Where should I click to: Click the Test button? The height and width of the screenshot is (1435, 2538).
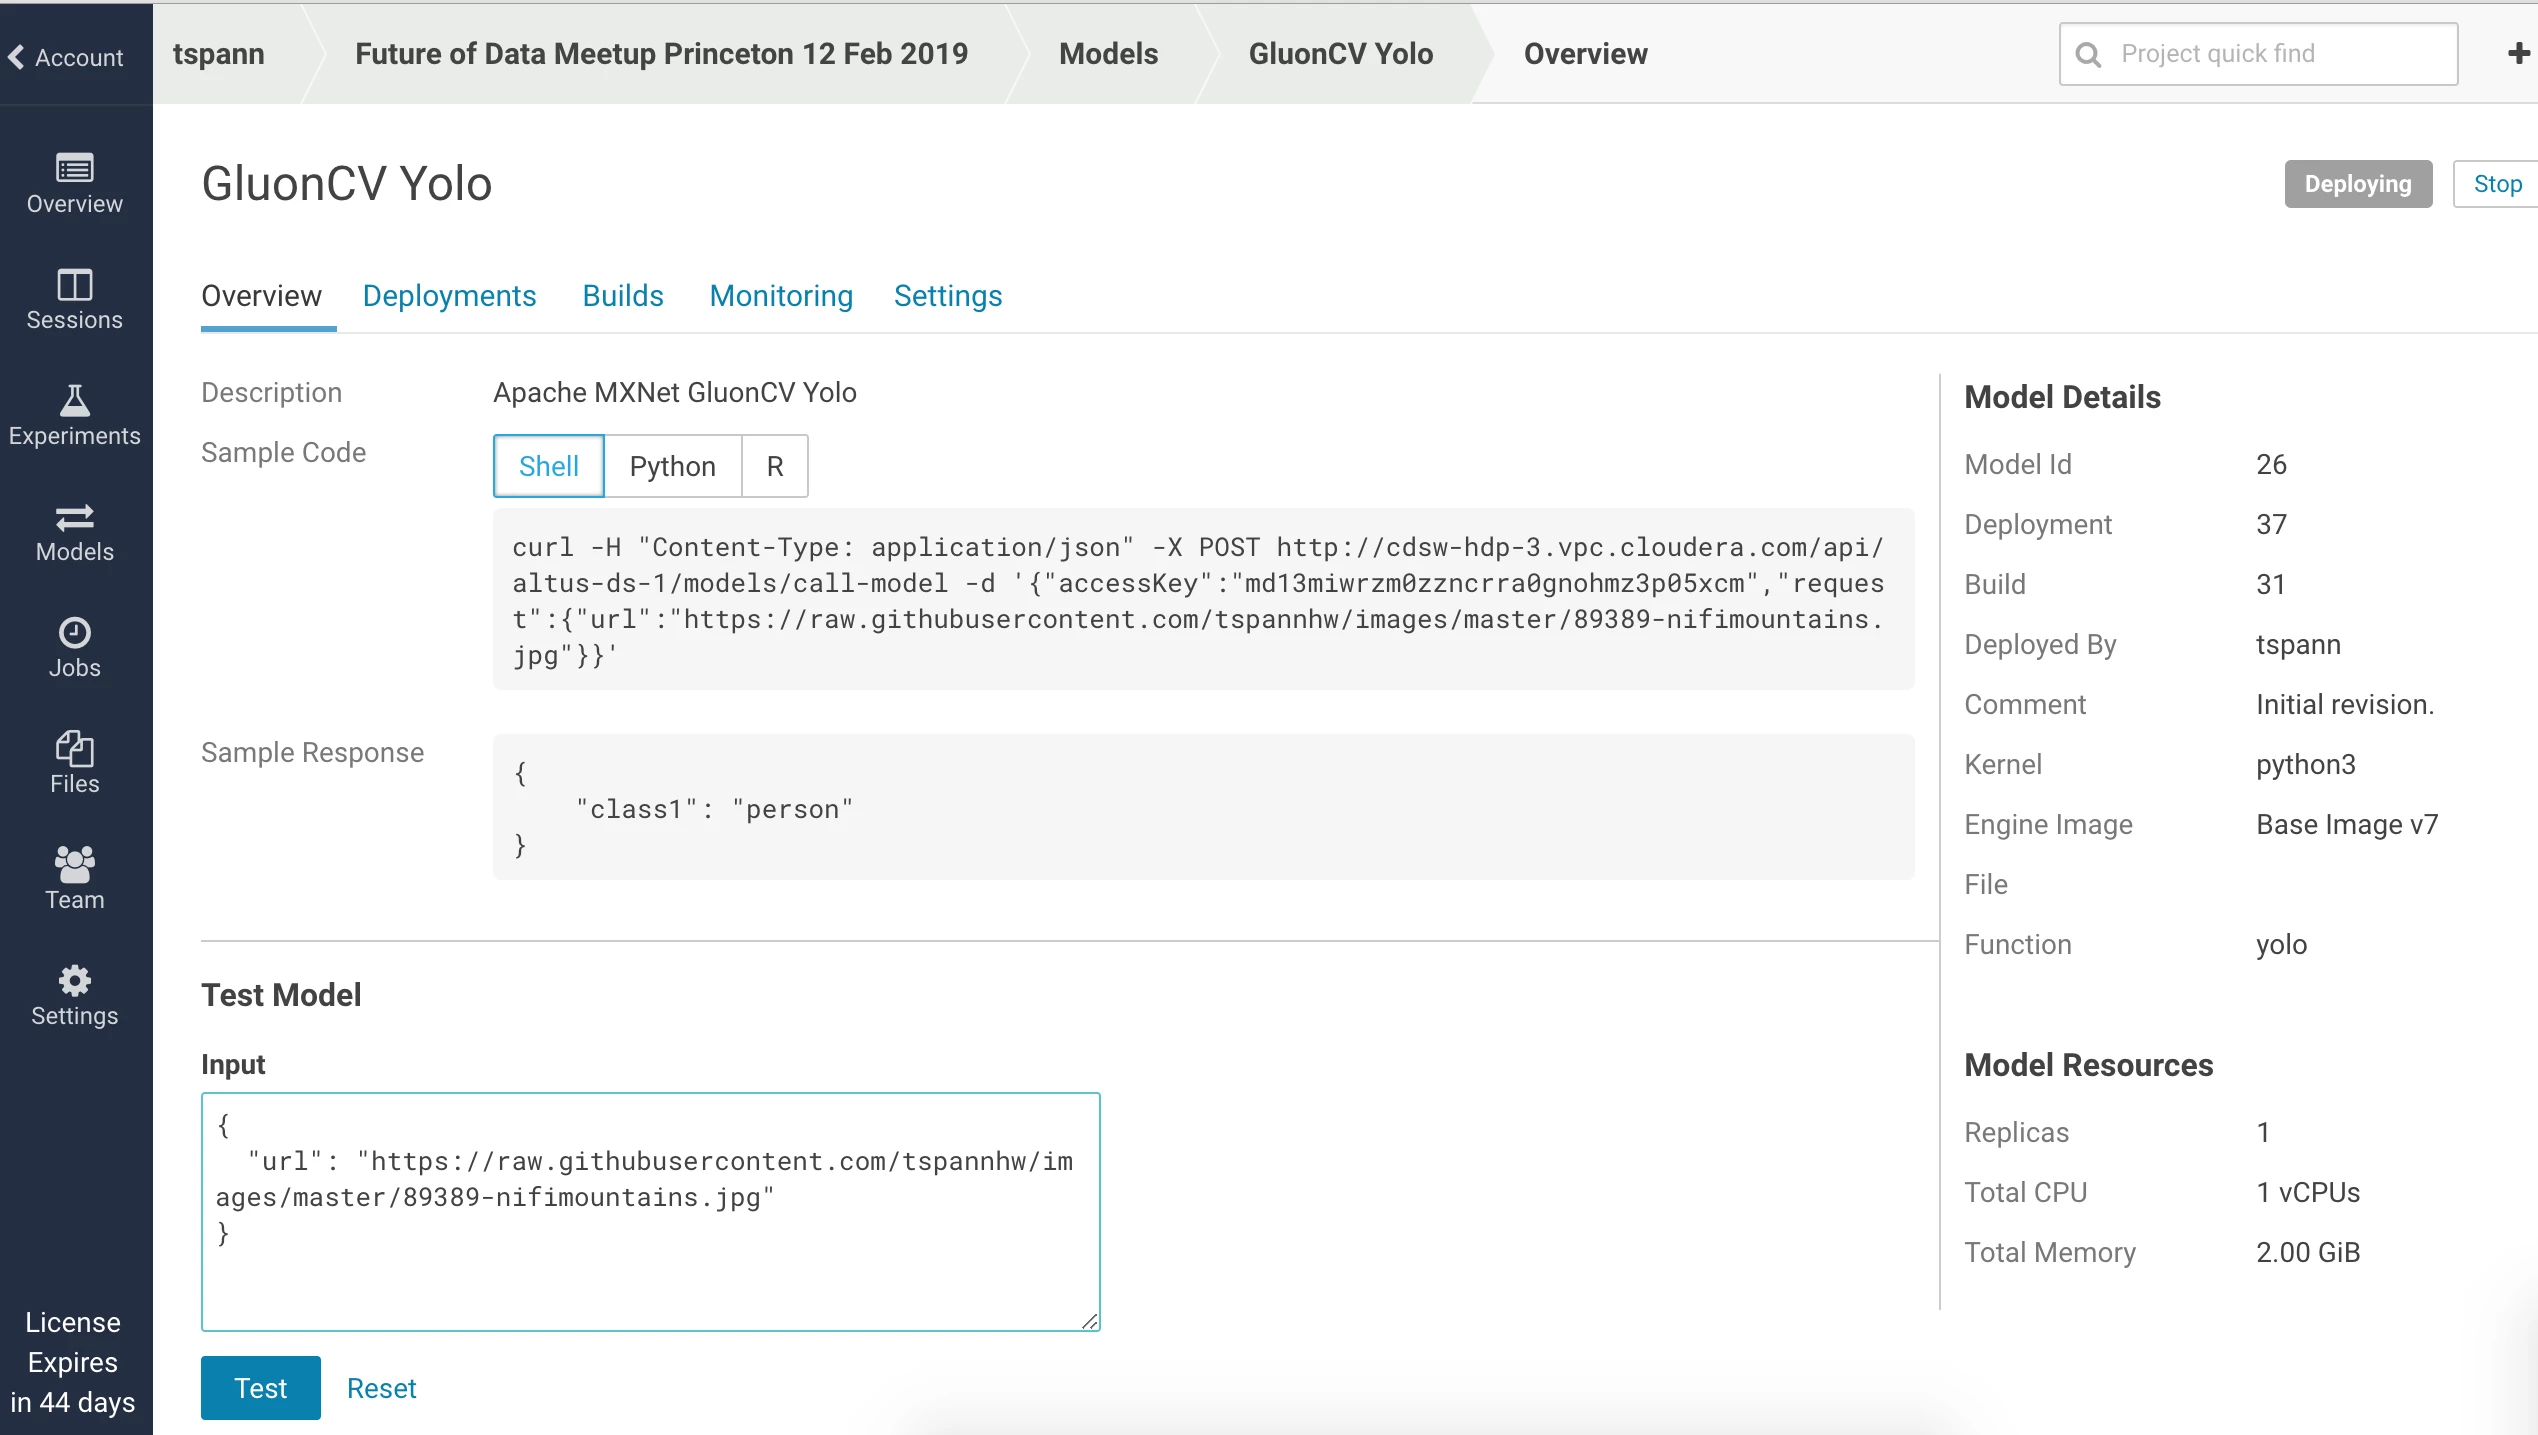(261, 1388)
